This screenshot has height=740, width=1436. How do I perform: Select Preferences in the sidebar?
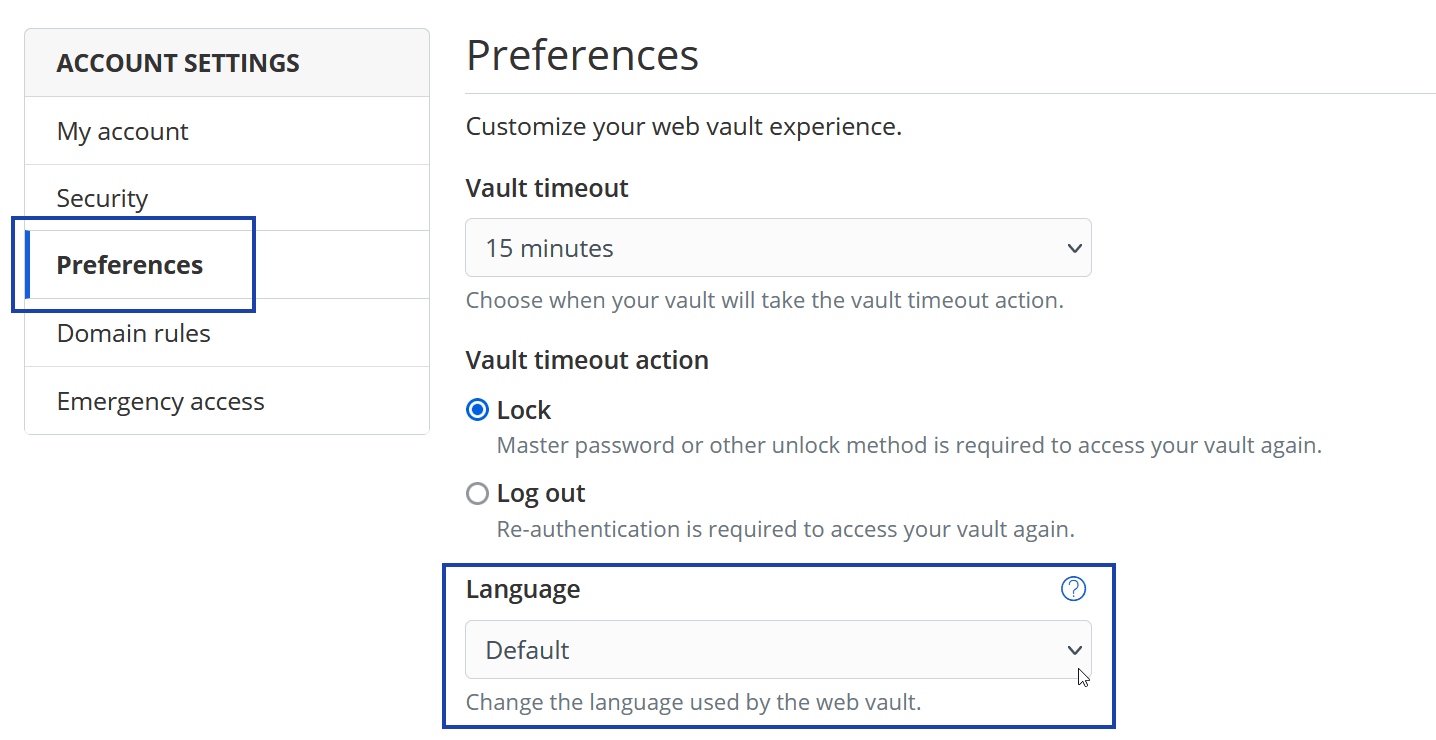tap(130, 265)
